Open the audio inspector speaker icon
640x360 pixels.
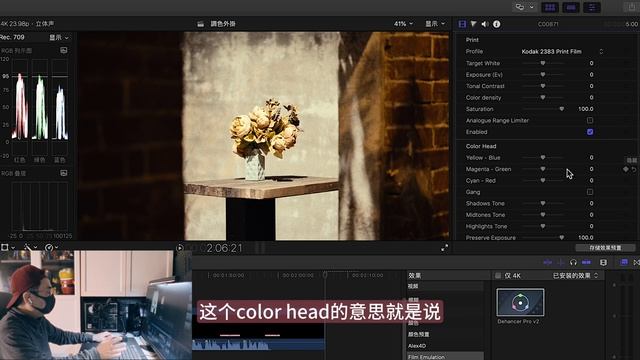[x=485, y=24]
